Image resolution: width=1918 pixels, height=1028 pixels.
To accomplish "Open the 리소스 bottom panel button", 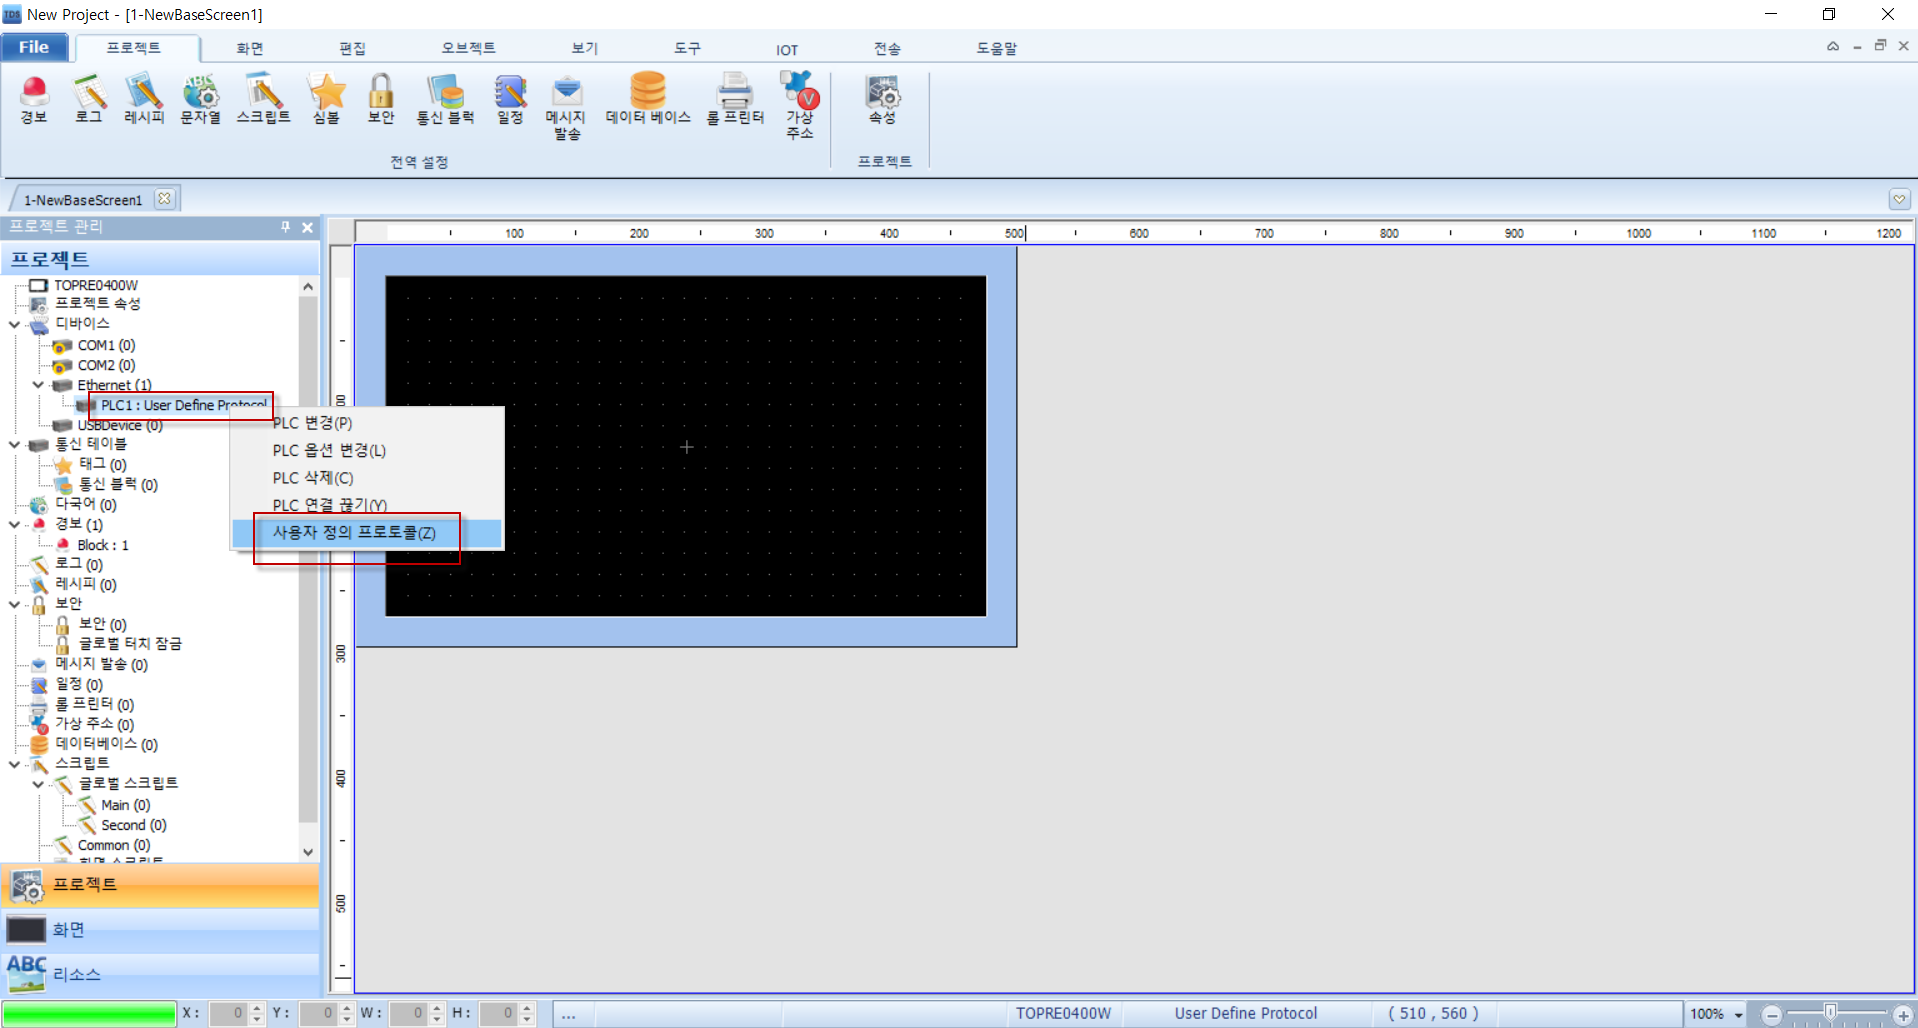I will point(160,974).
